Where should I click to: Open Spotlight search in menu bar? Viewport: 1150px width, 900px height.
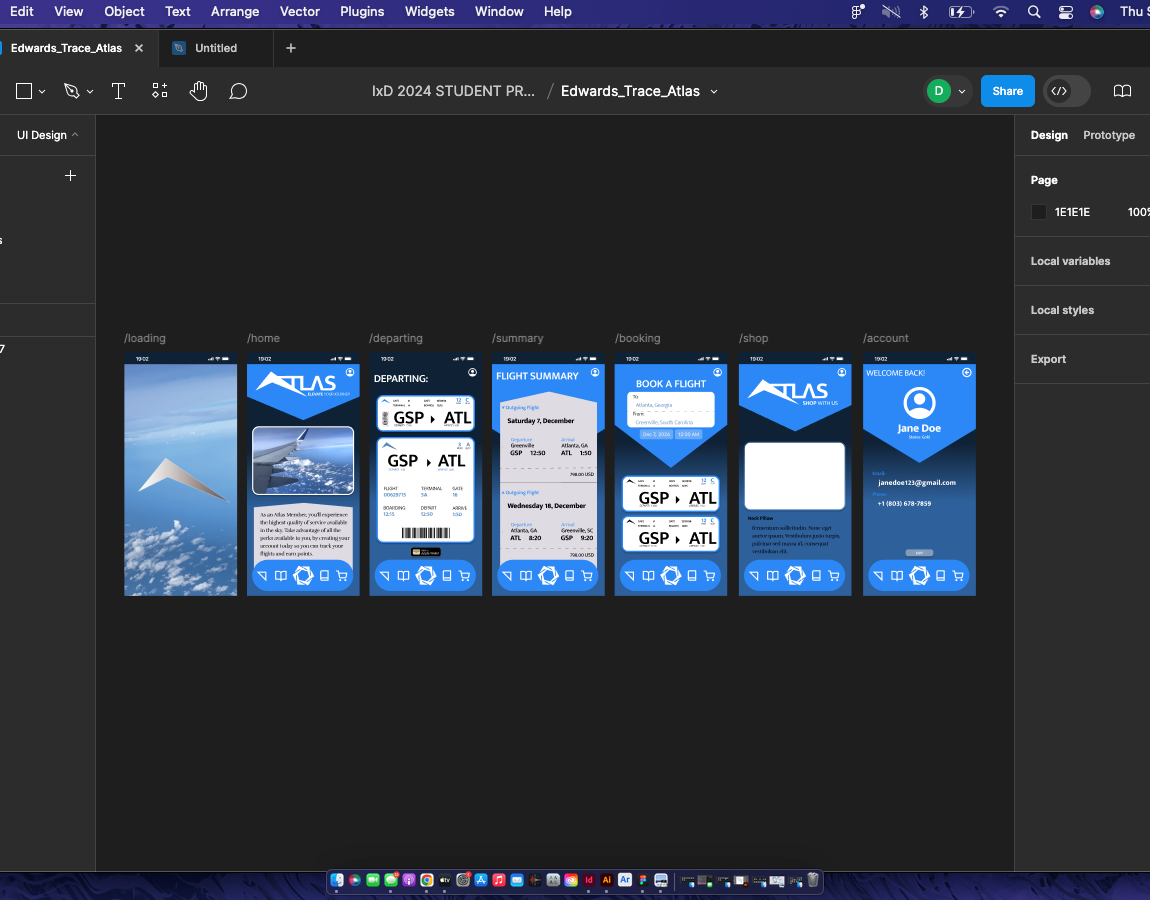coord(1033,12)
